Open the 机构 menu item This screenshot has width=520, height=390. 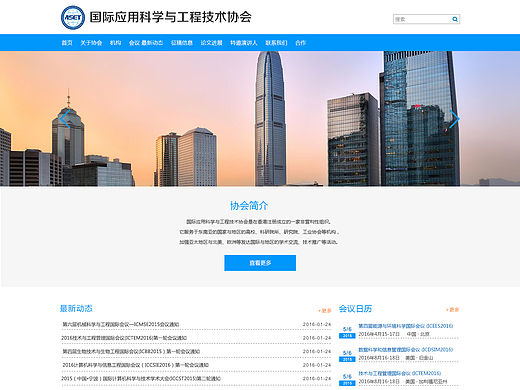115,43
